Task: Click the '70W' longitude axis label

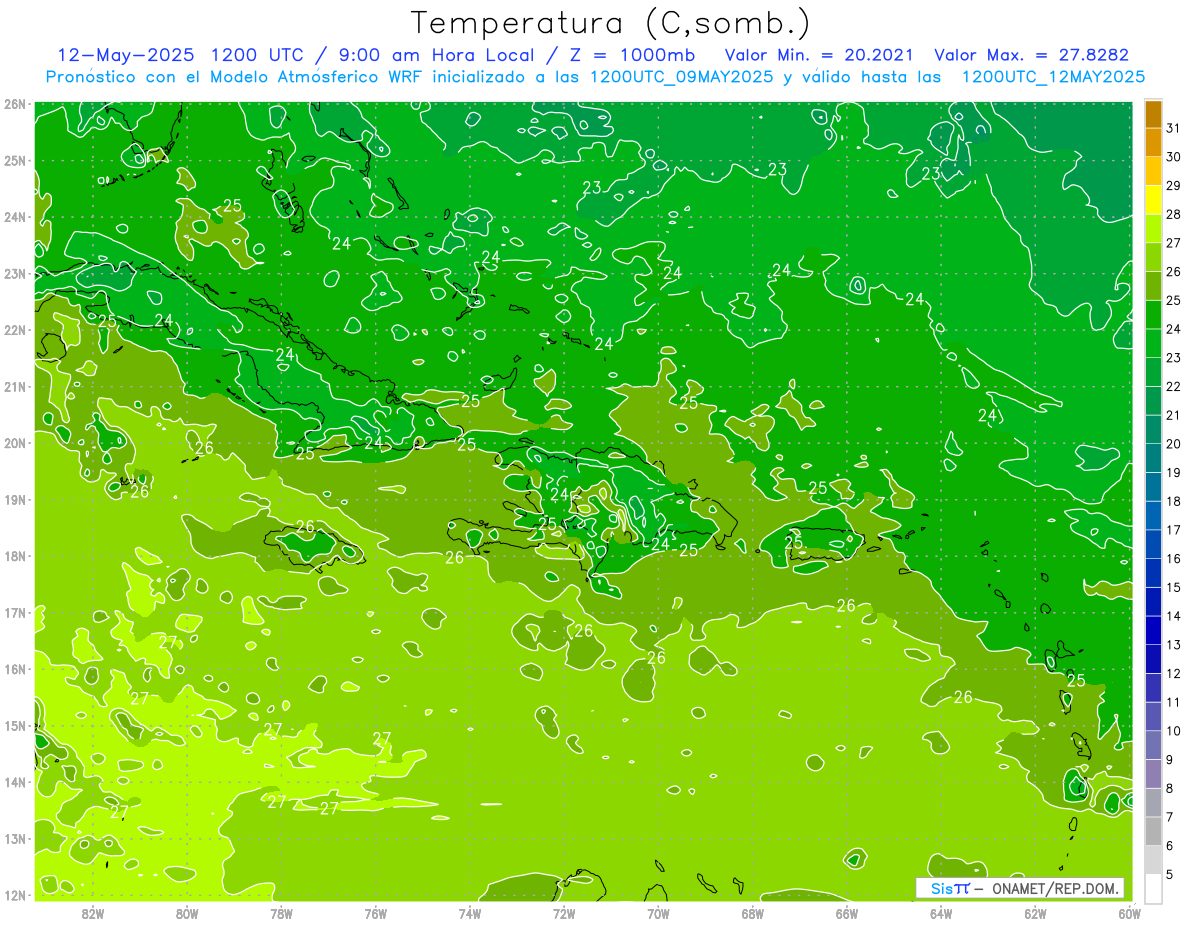Action: [x=658, y=913]
